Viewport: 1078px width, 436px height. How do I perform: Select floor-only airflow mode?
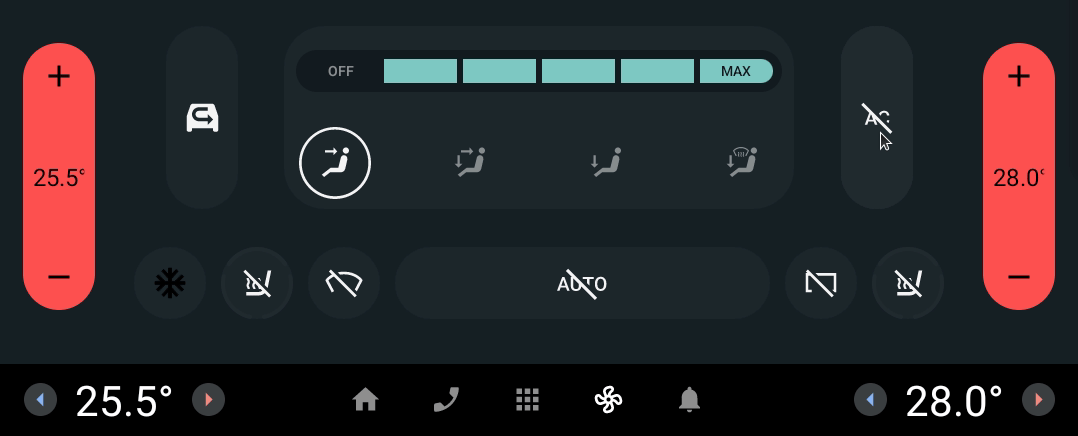606,163
